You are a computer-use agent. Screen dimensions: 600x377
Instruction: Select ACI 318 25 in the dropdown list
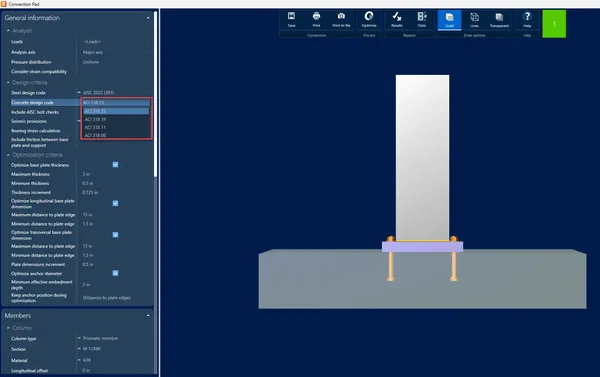[116, 111]
